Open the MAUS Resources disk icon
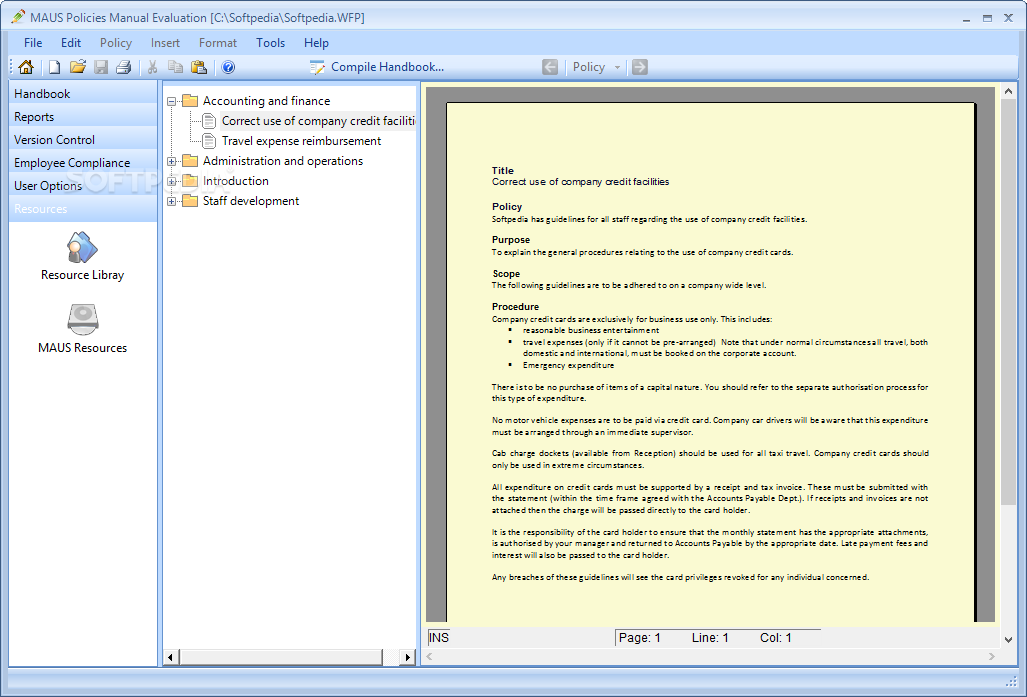1027x697 pixels. click(x=83, y=320)
